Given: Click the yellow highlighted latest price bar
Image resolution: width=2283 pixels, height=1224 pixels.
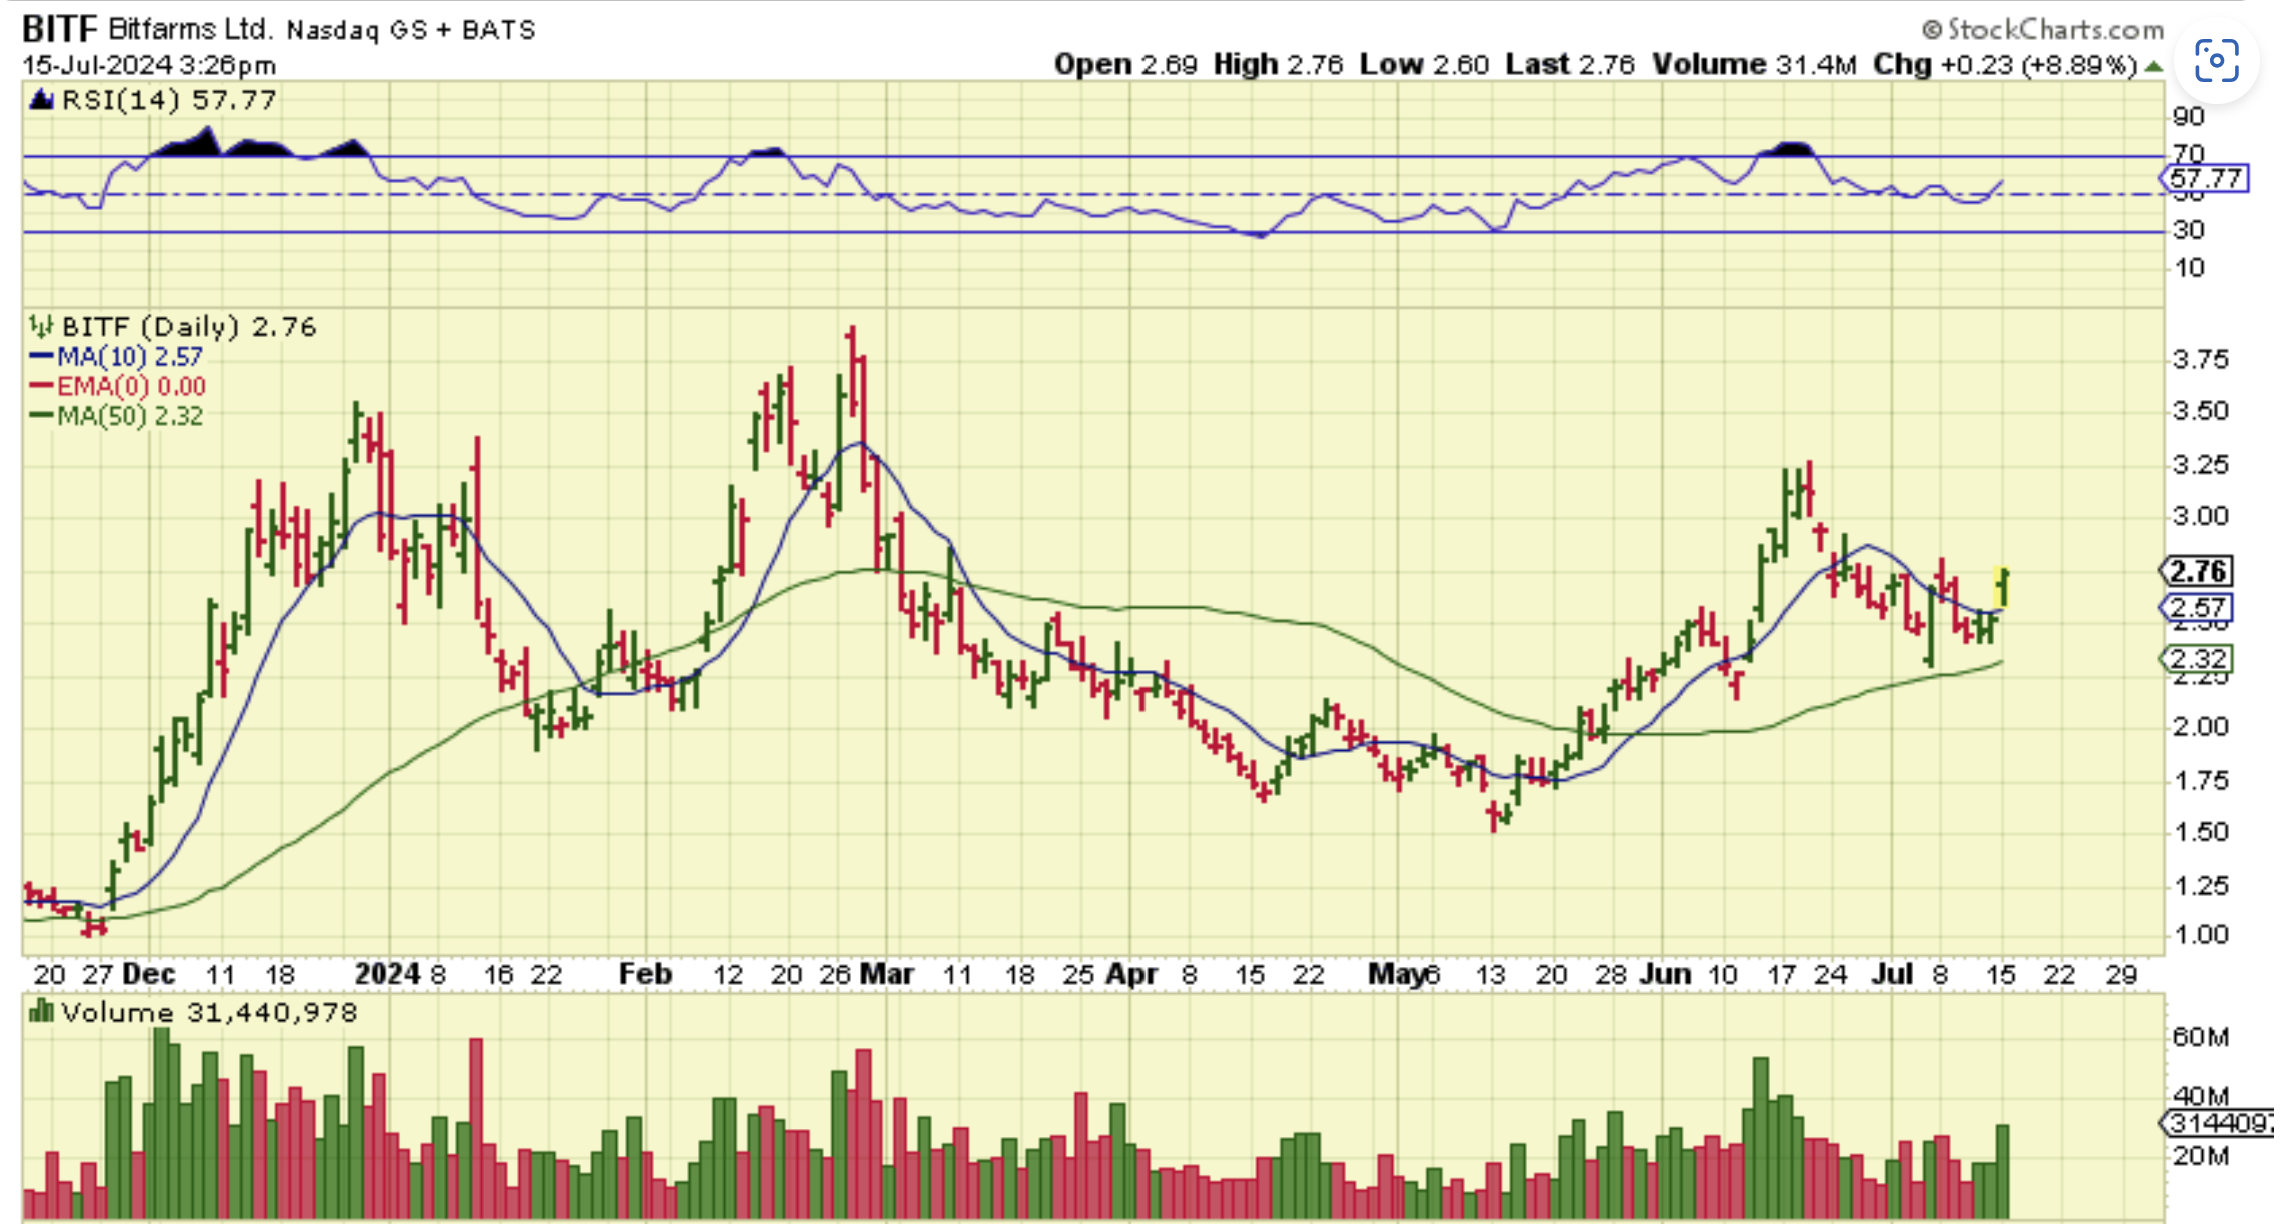Looking at the screenshot, I should (x=2002, y=587).
